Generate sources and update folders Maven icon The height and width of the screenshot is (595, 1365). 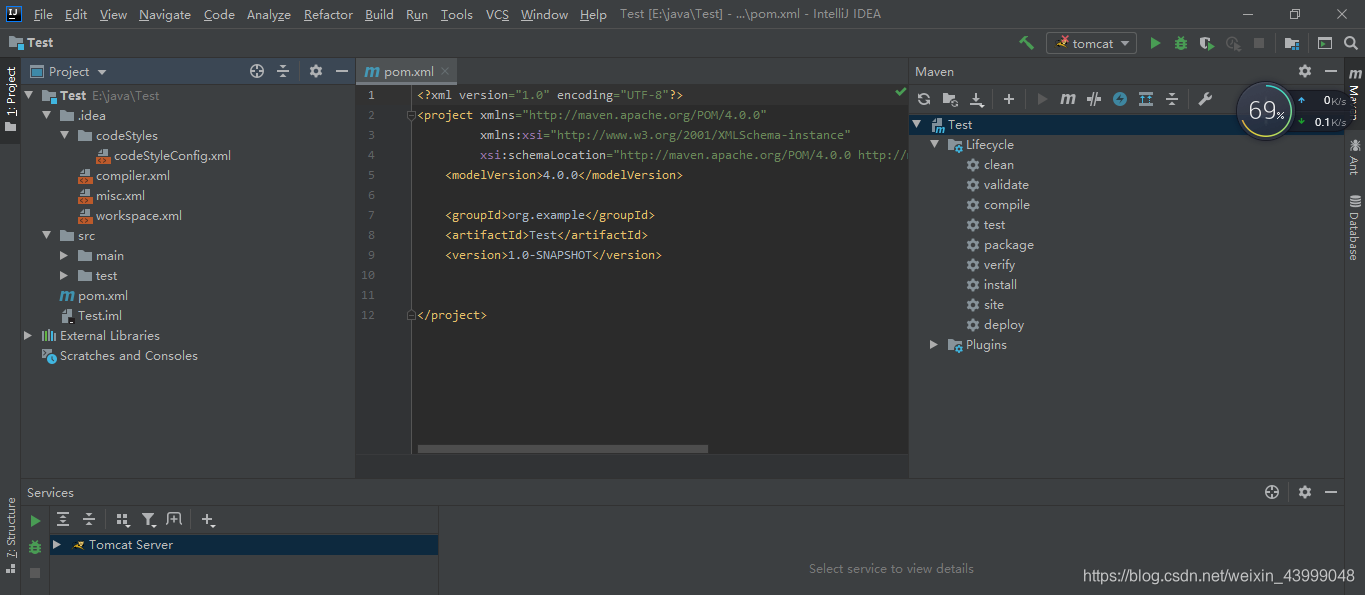pyautogui.click(x=950, y=99)
